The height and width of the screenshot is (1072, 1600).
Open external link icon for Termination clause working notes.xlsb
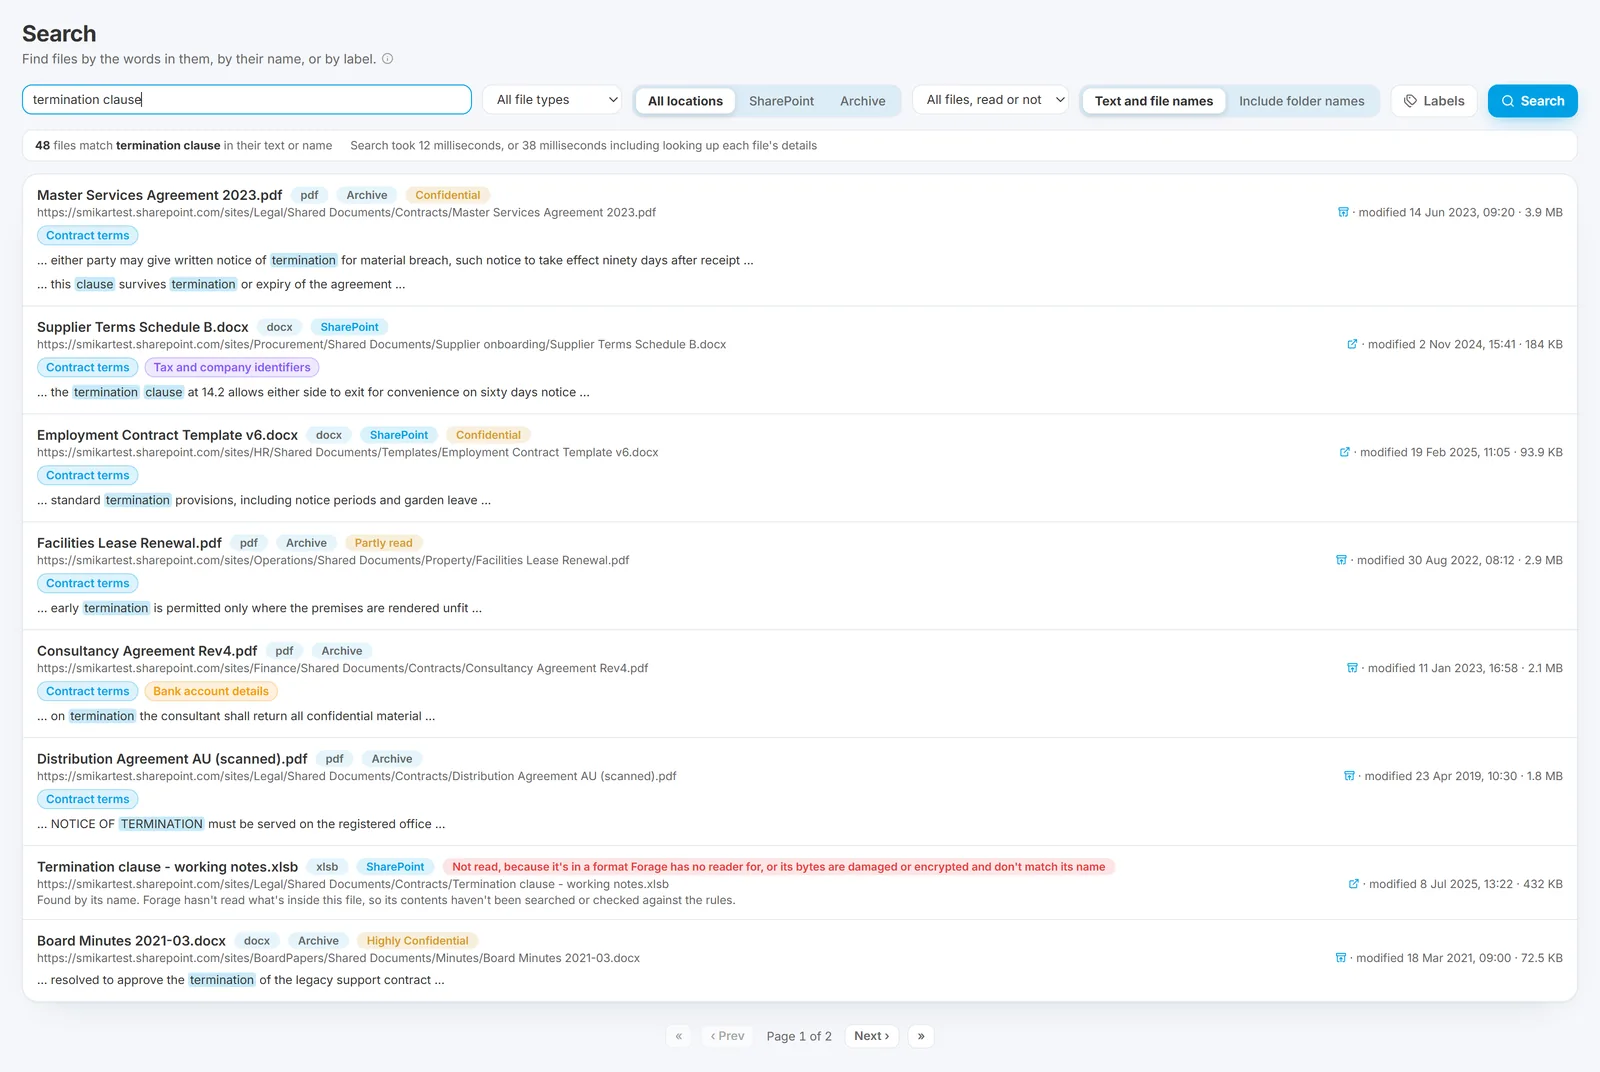[x=1354, y=884]
